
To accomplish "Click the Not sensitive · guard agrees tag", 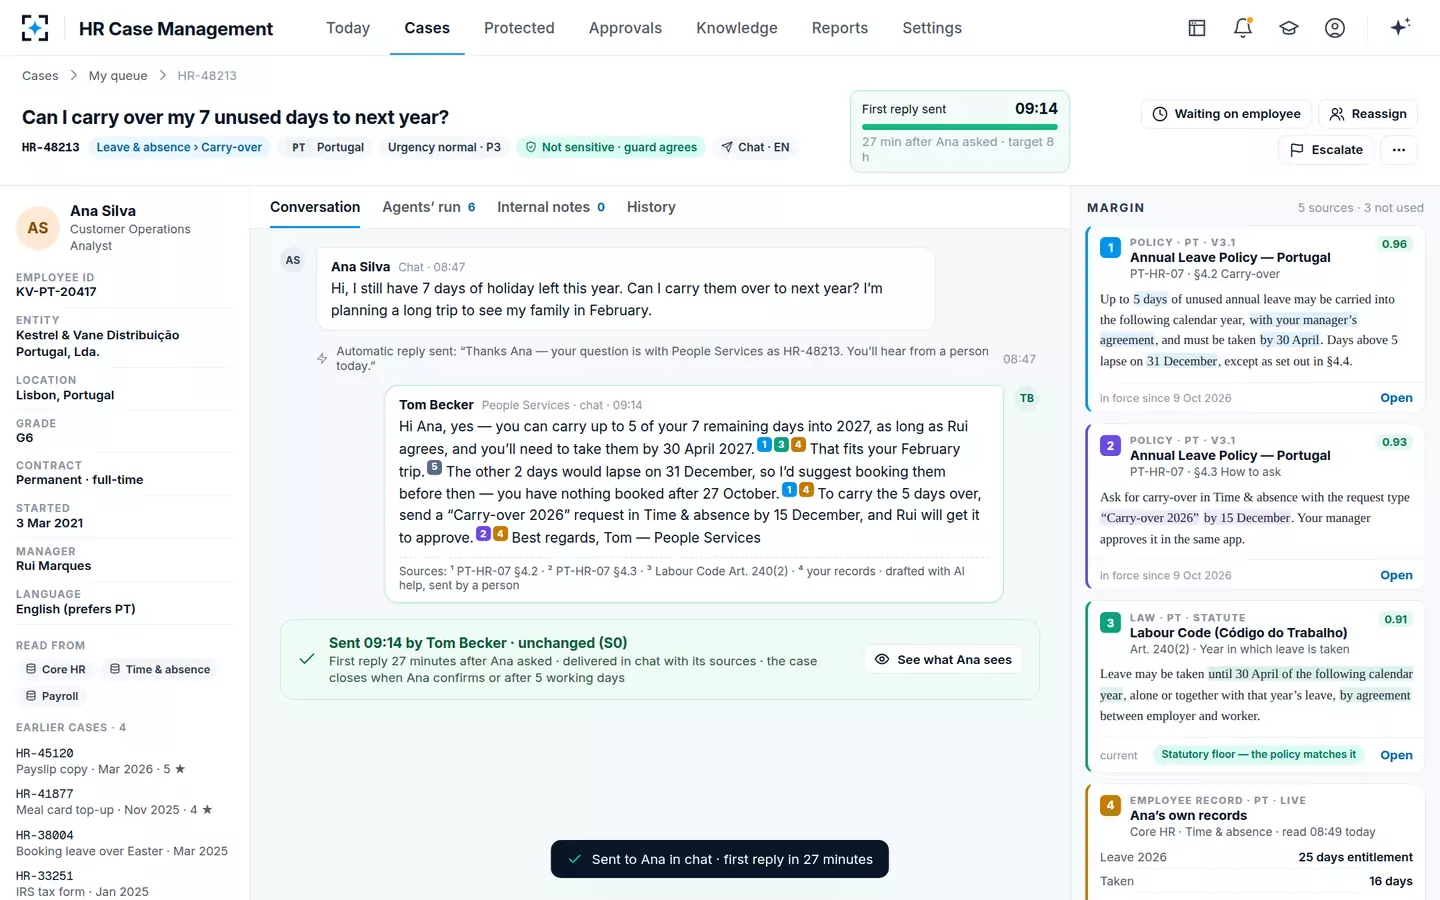I will [611, 147].
